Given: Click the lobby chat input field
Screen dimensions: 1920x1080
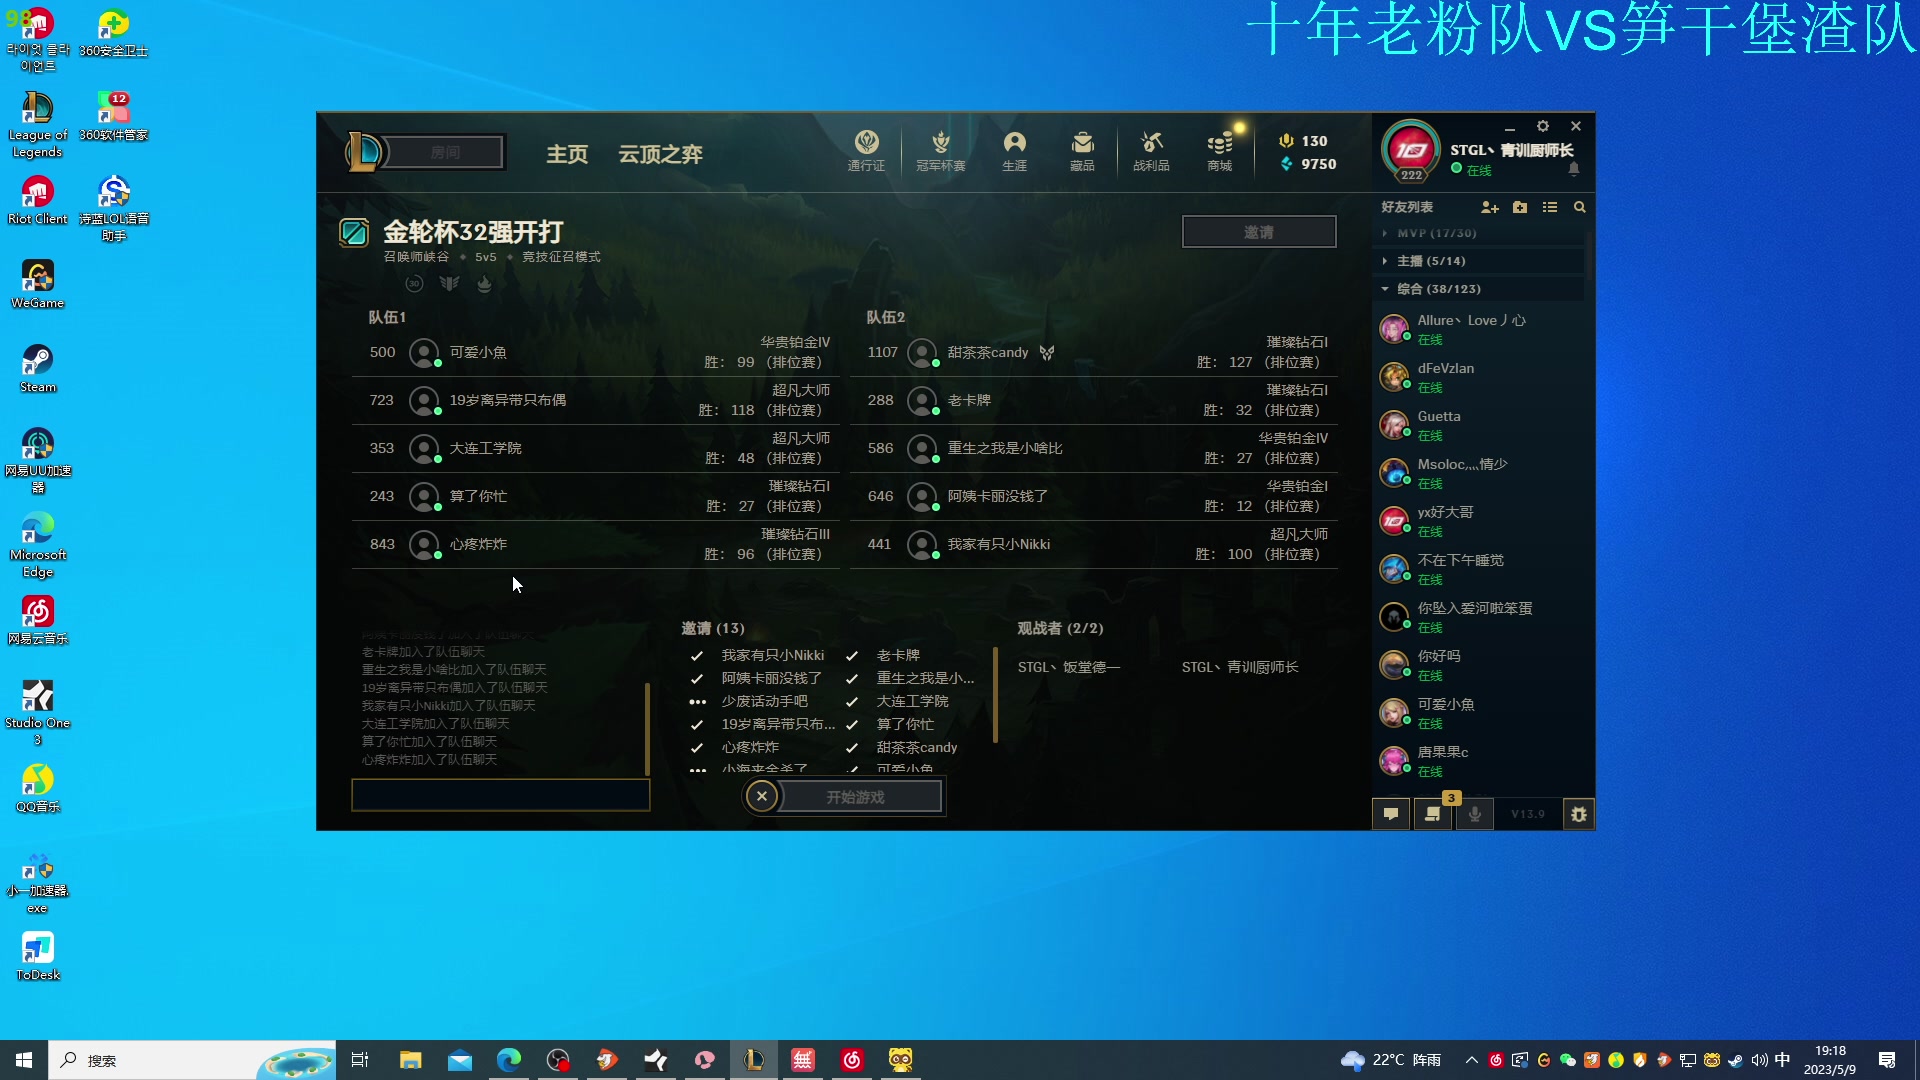Looking at the screenshot, I should point(500,794).
